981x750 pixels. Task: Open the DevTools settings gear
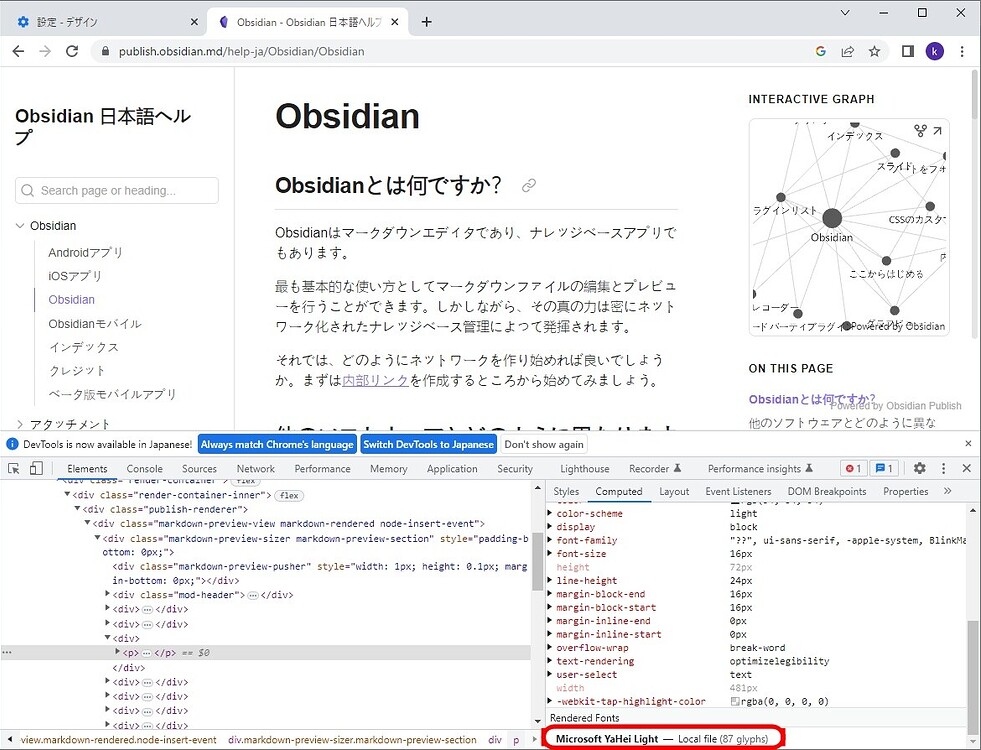(x=919, y=468)
